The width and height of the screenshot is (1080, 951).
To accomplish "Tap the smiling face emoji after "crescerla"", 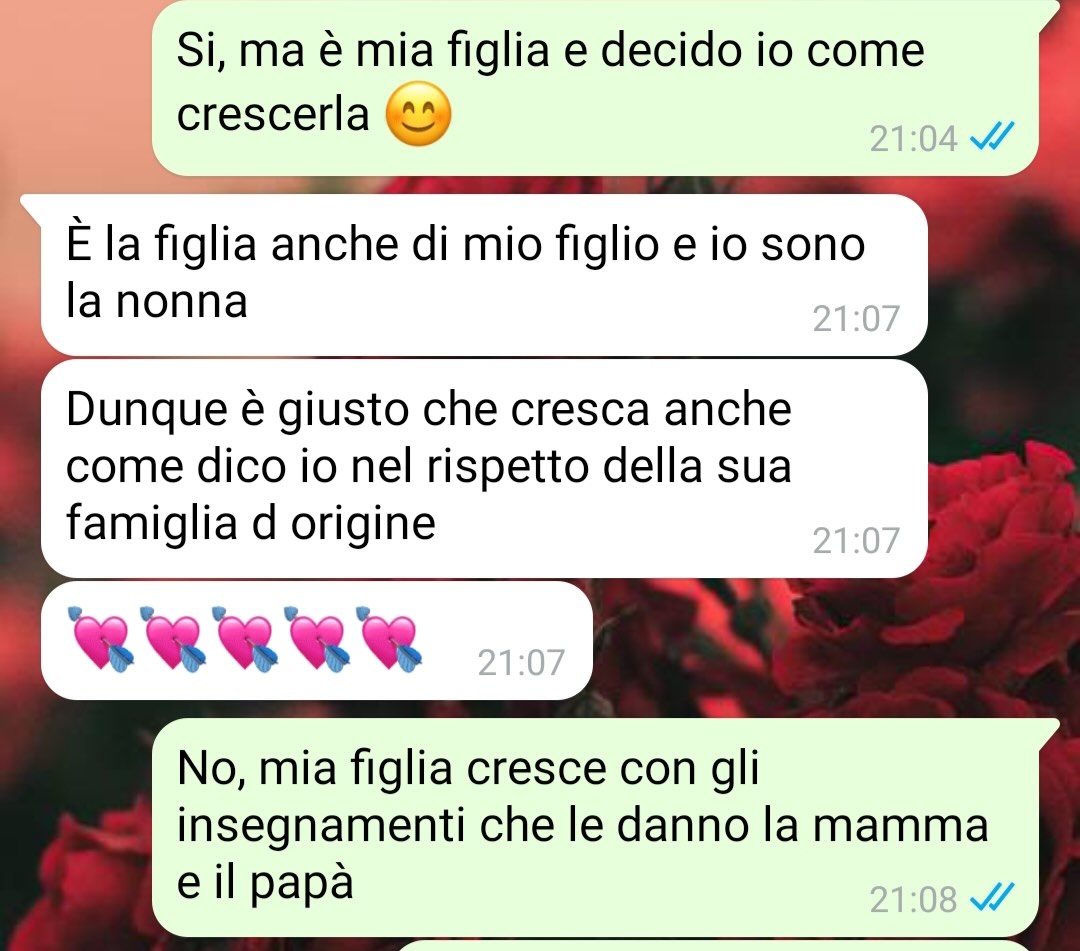I will tap(418, 114).
